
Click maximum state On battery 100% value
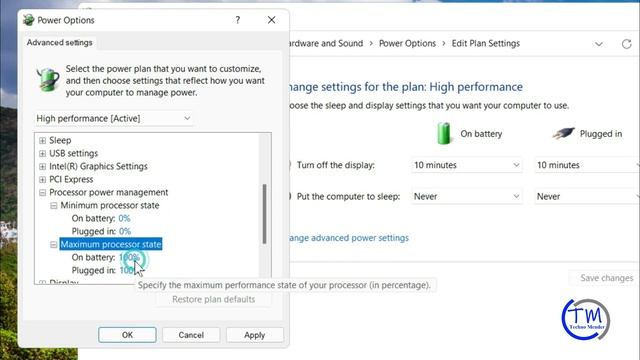point(129,258)
